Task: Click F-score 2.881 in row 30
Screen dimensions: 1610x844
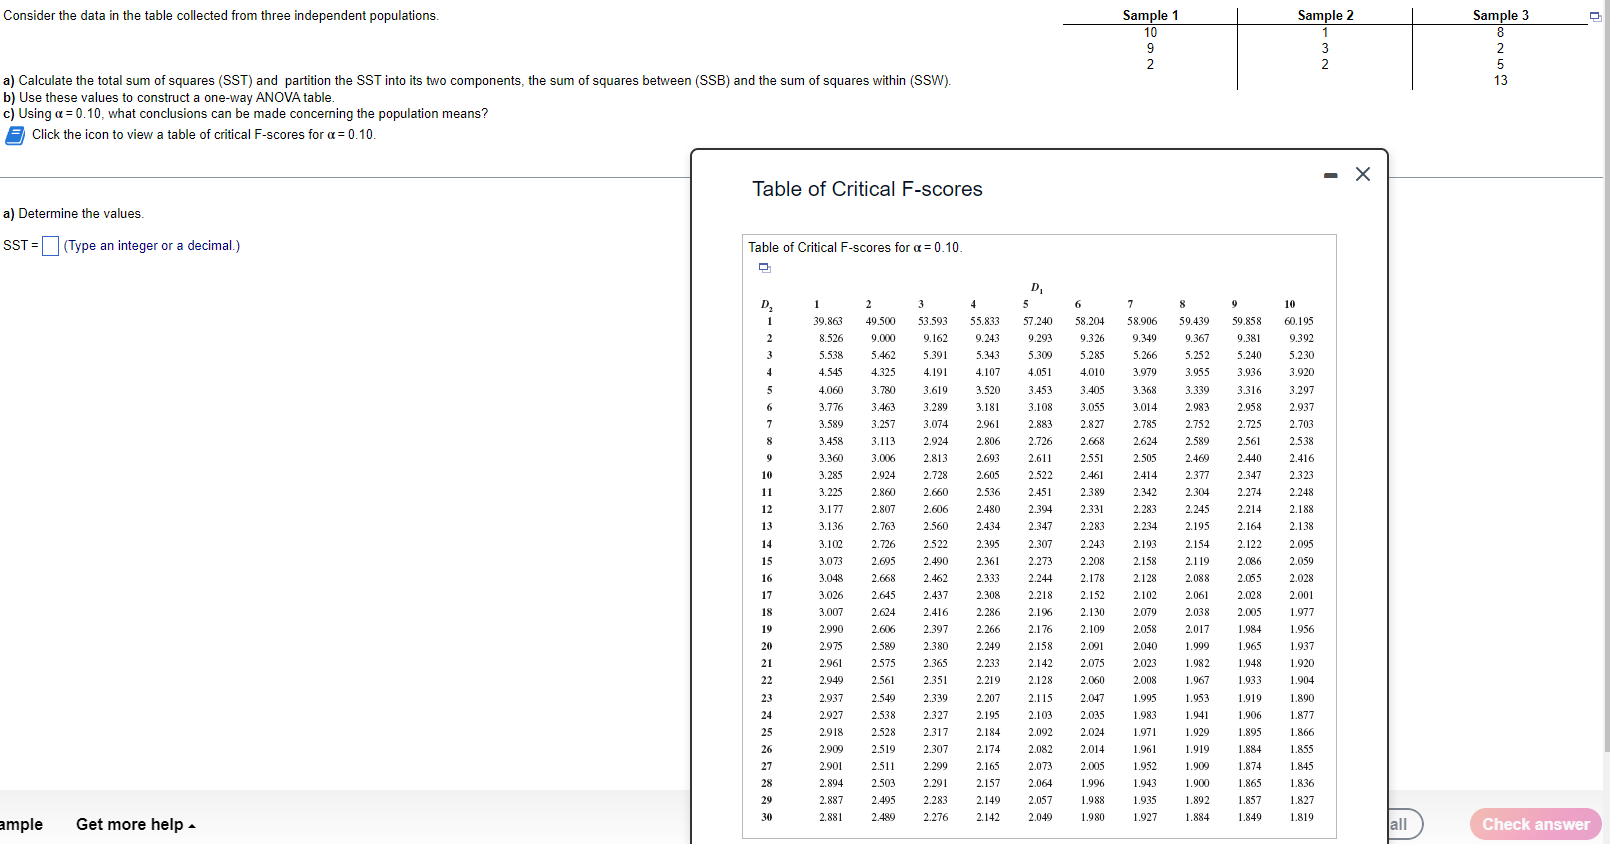Action: 831,817
